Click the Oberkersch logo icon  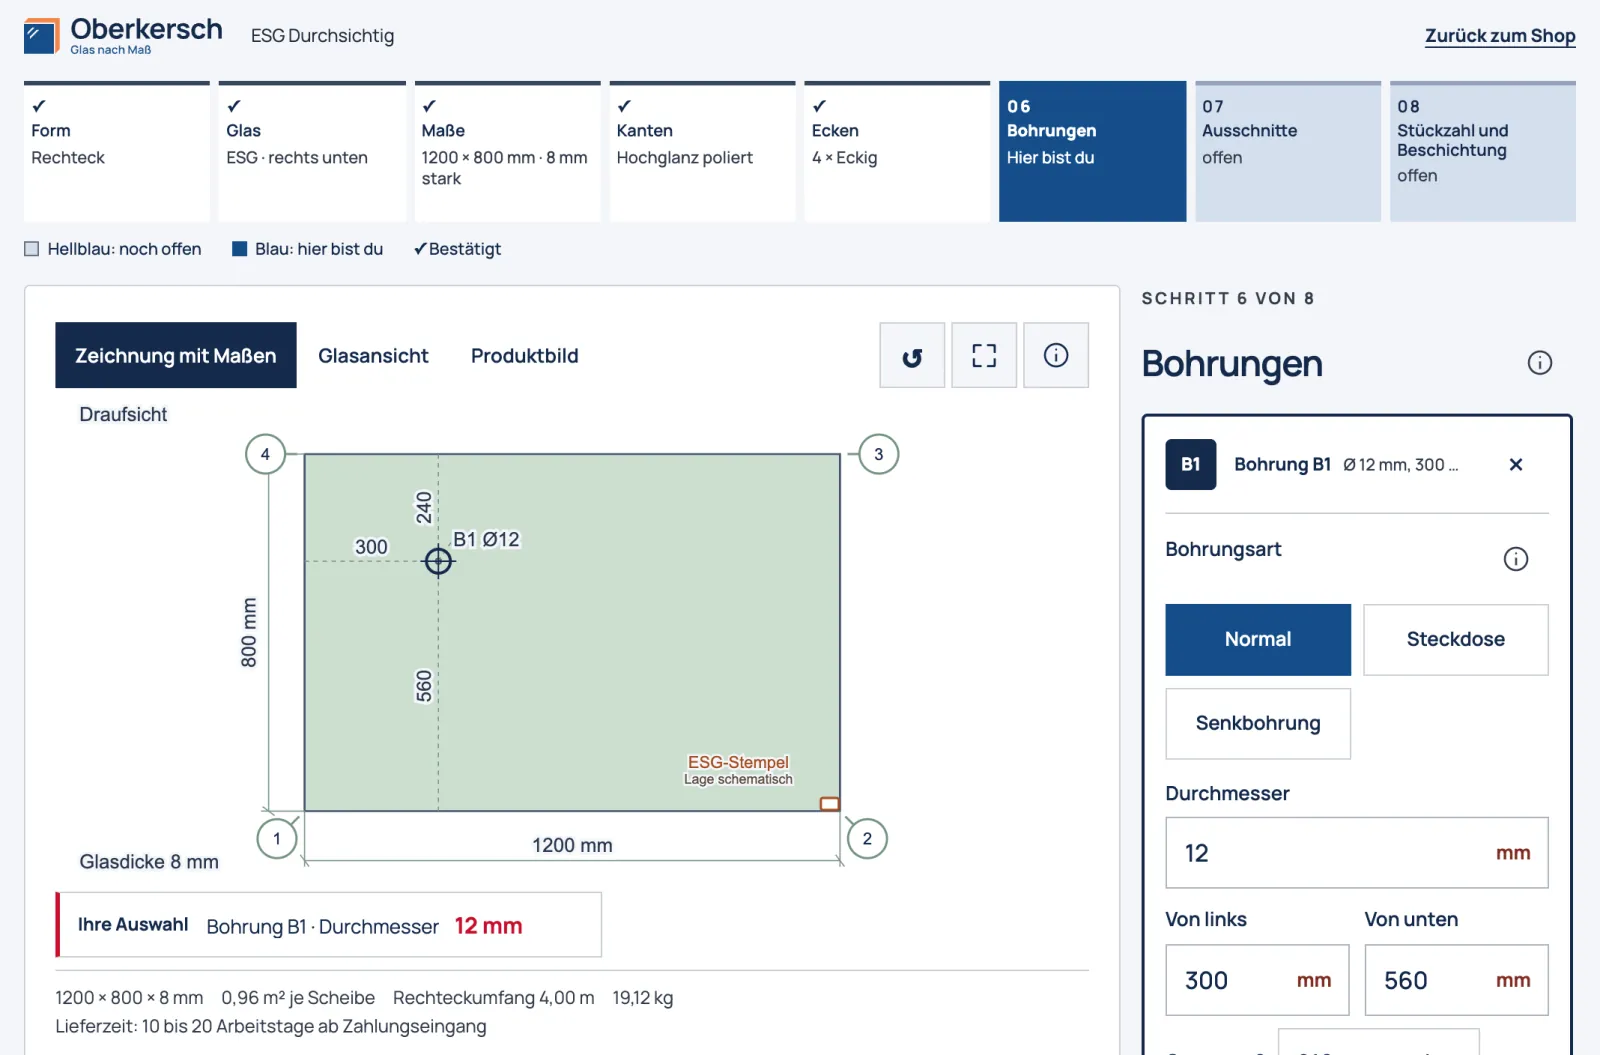(x=41, y=36)
